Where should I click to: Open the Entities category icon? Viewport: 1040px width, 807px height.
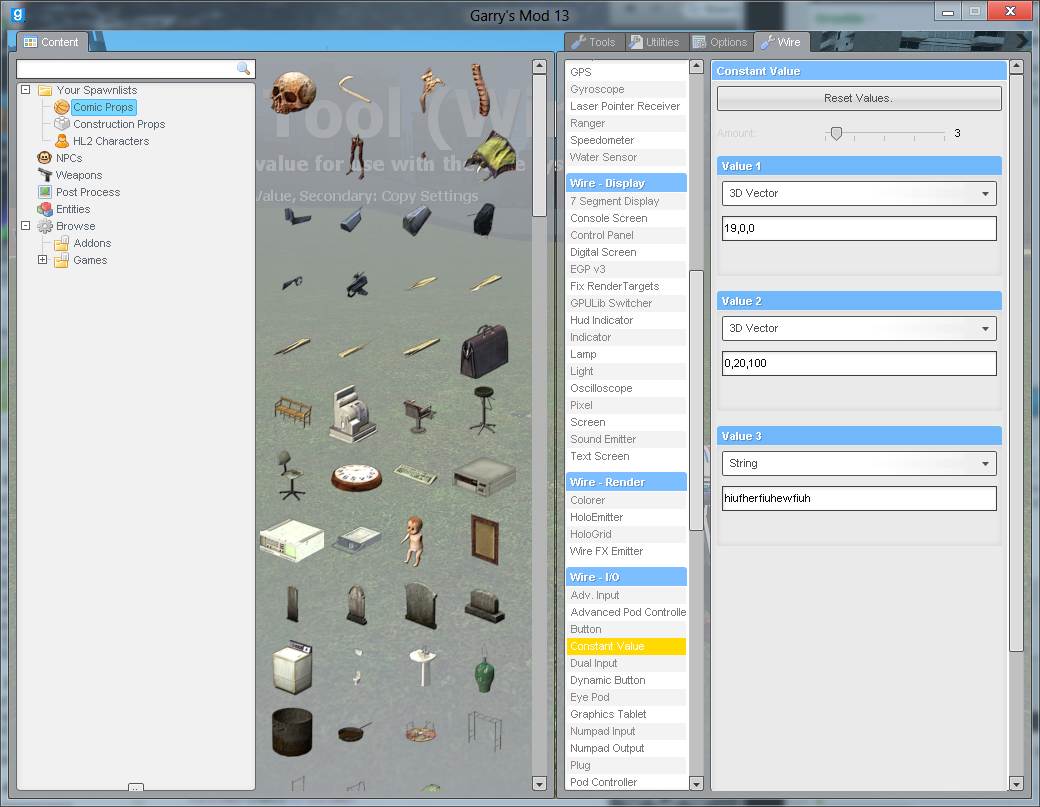tap(45, 209)
